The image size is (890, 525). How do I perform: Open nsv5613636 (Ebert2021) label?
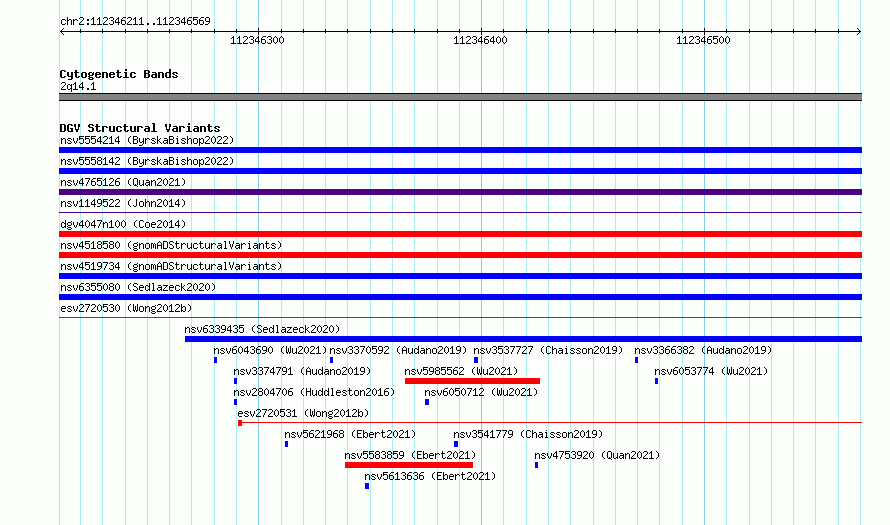click(x=430, y=476)
